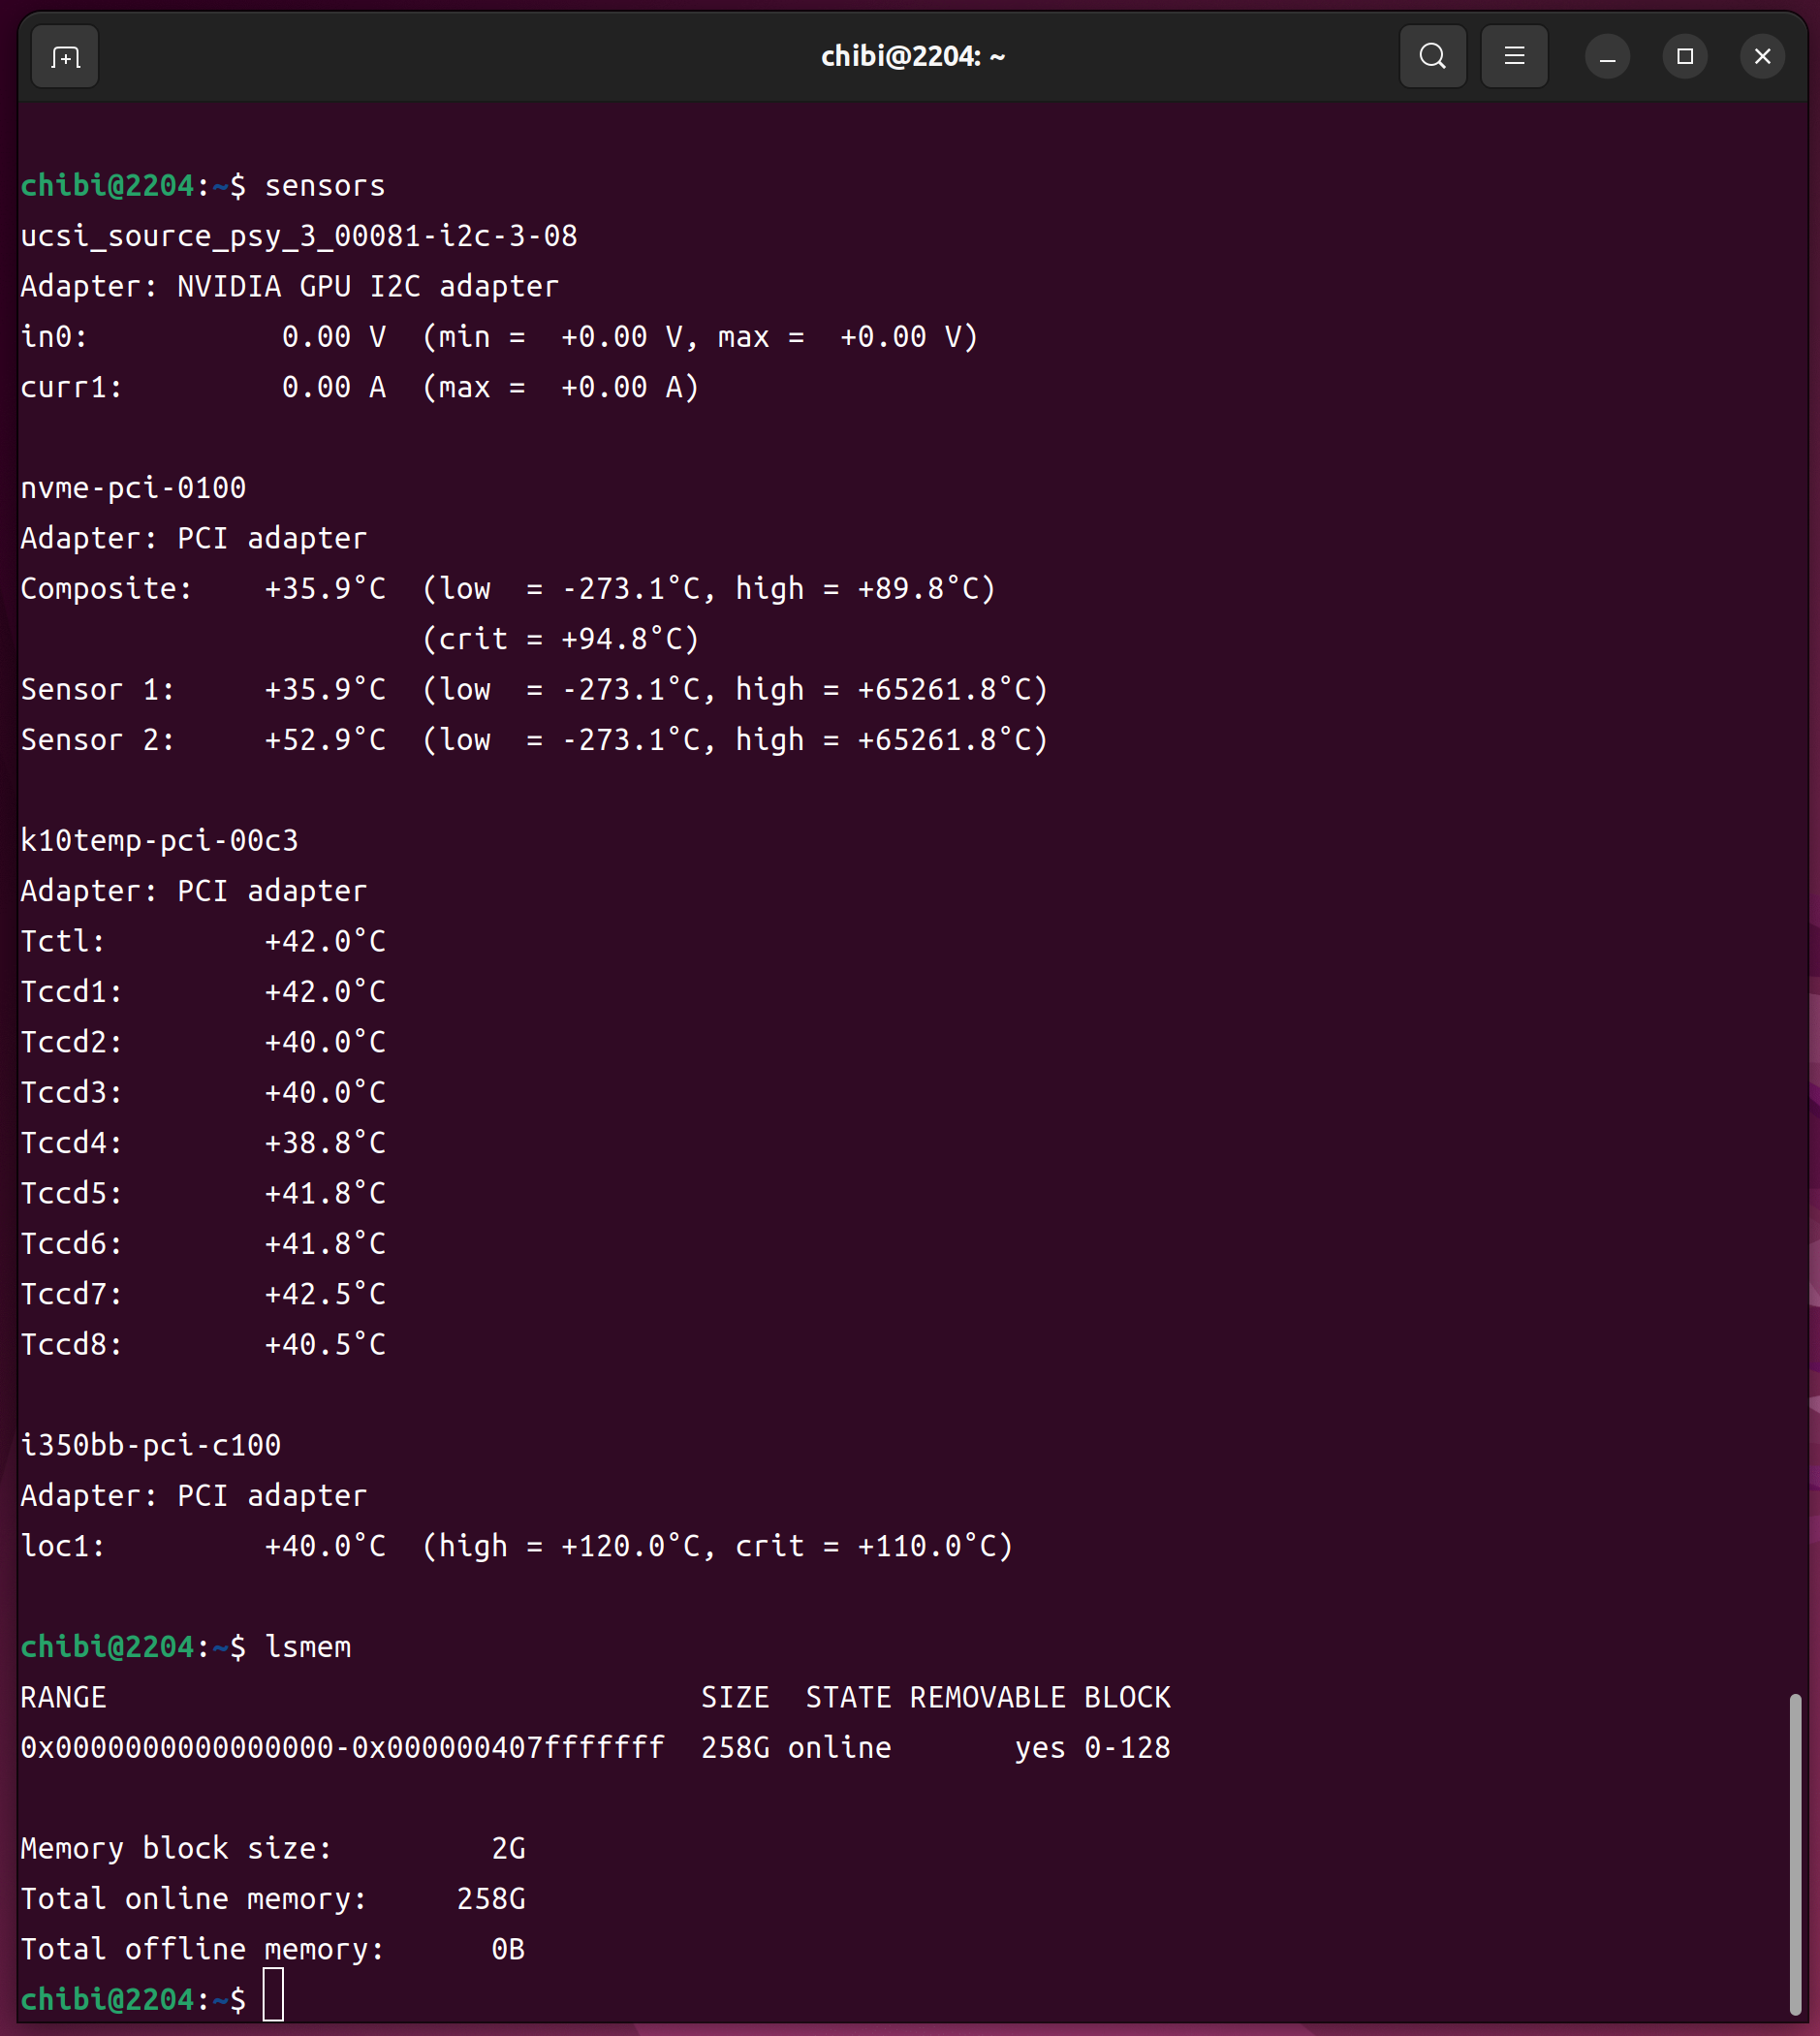Click the k10temp-pci-00c3 device heading
Image resolution: width=1820 pixels, height=2036 pixels.
159,840
